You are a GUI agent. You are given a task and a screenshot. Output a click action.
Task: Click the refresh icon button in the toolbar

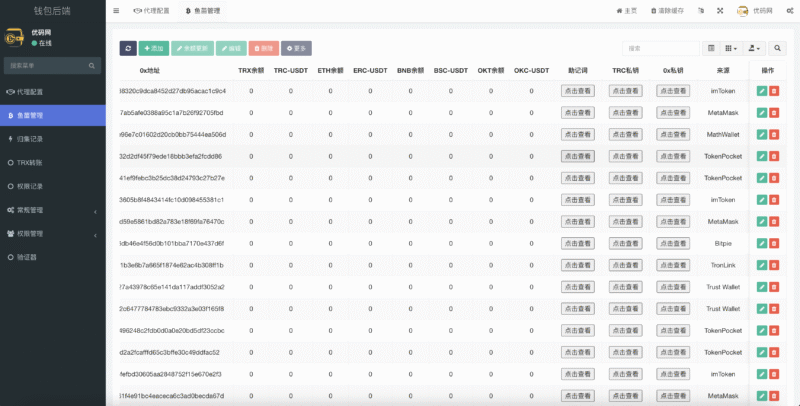pyautogui.click(x=128, y=48)
